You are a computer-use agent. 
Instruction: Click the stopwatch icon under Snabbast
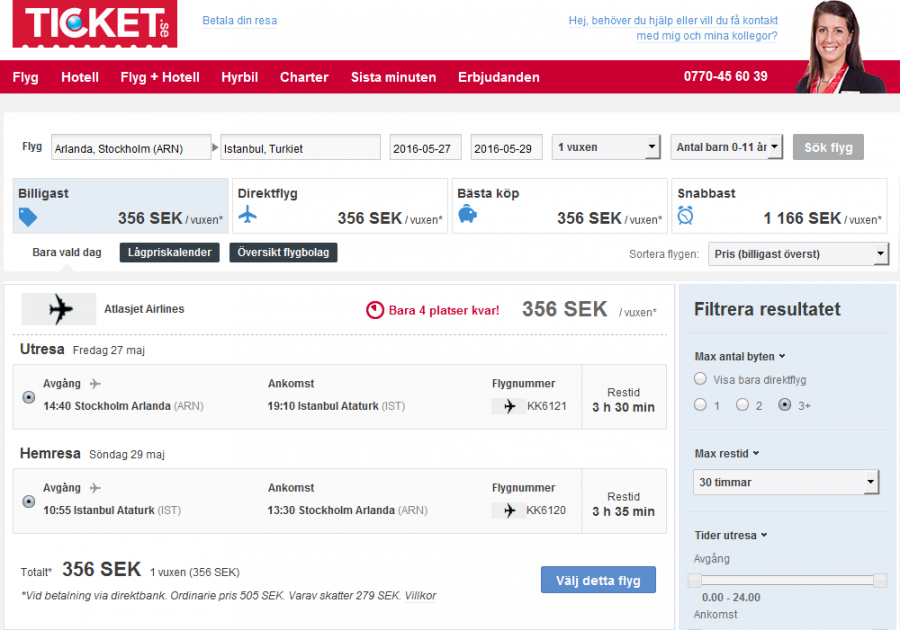(x=686, y=215)
